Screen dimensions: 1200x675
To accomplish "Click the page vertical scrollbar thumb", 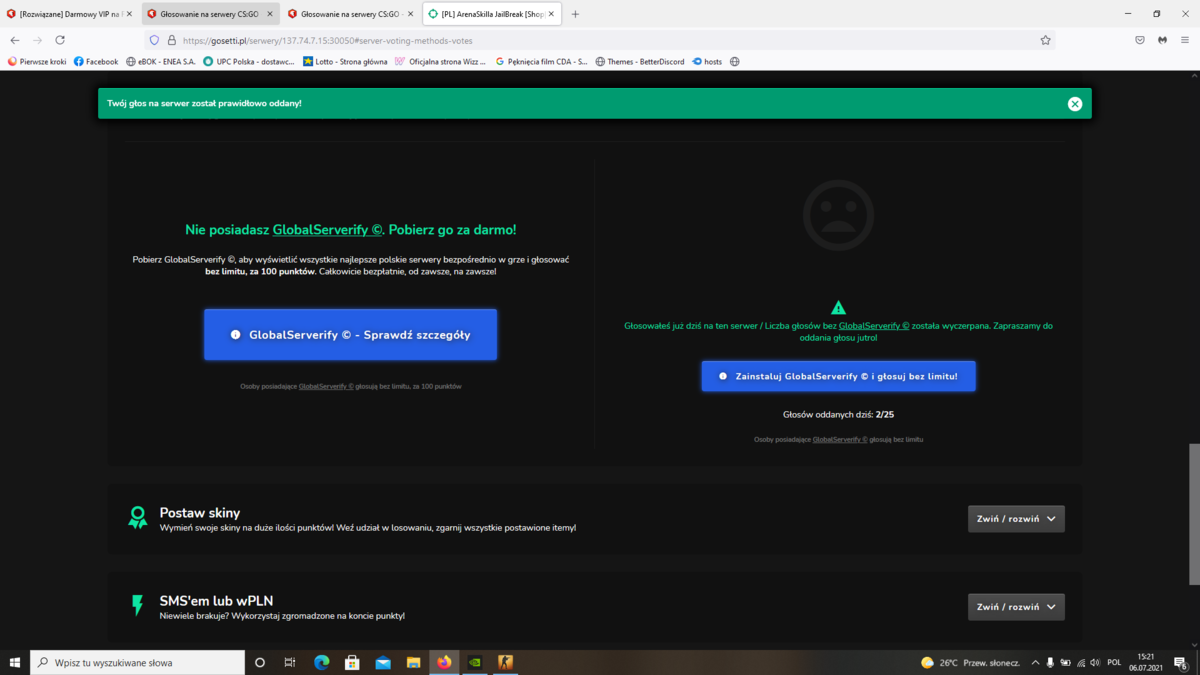I will pos(1194,514).
